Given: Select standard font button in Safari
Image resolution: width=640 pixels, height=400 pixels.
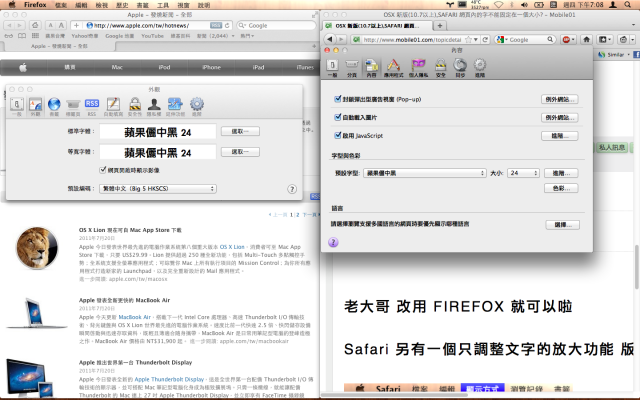Looking at the screenshot, I should click(x=240, y=131).
